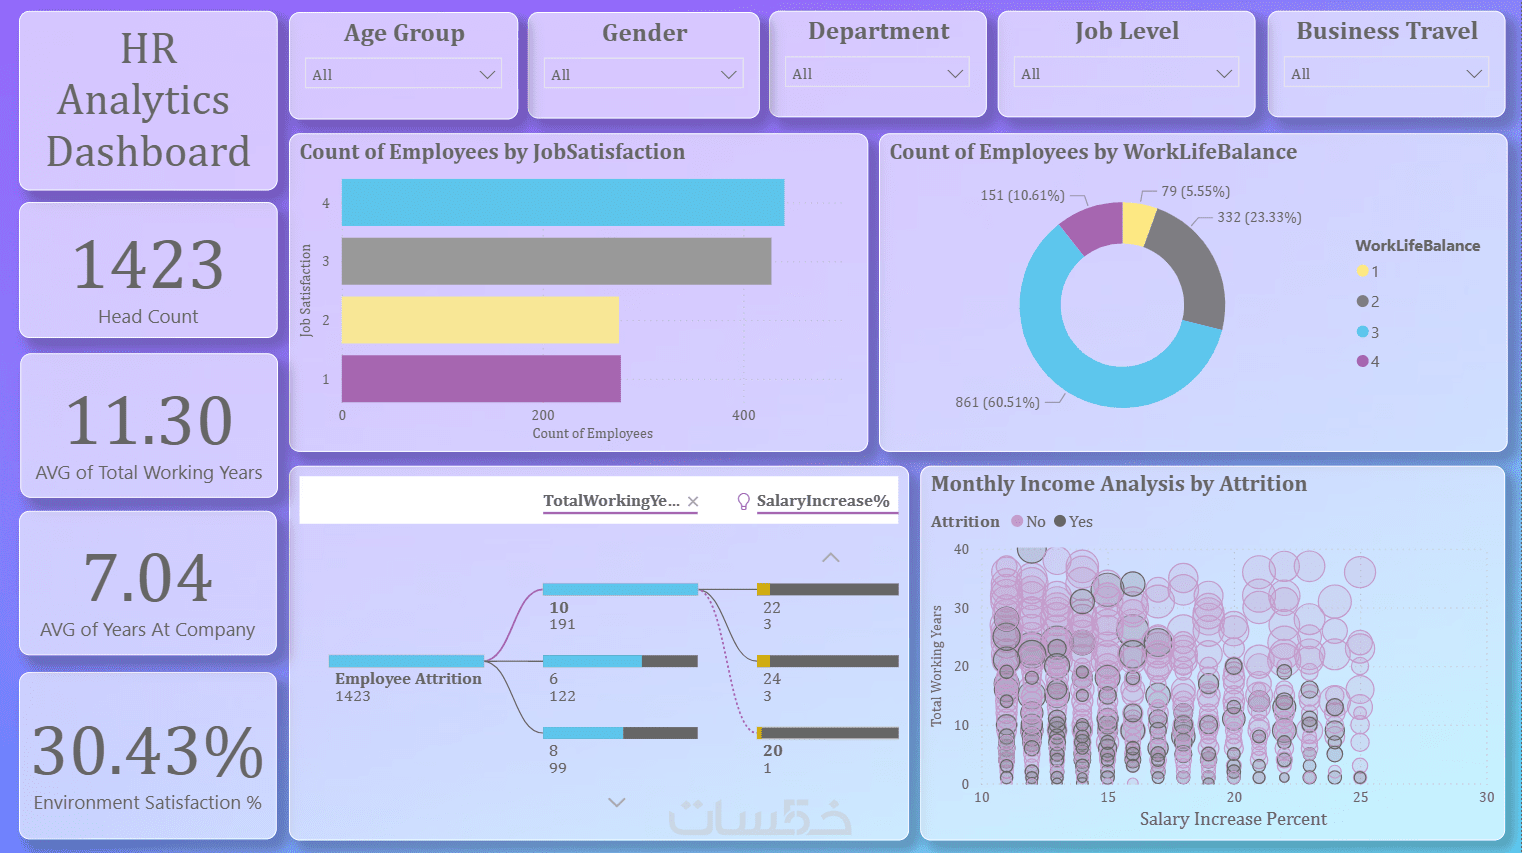Click the '11.30' AVG of Total Working Years value
Image resolution: width=1522 pixels, height=853 pixels.
pos(149,421)
